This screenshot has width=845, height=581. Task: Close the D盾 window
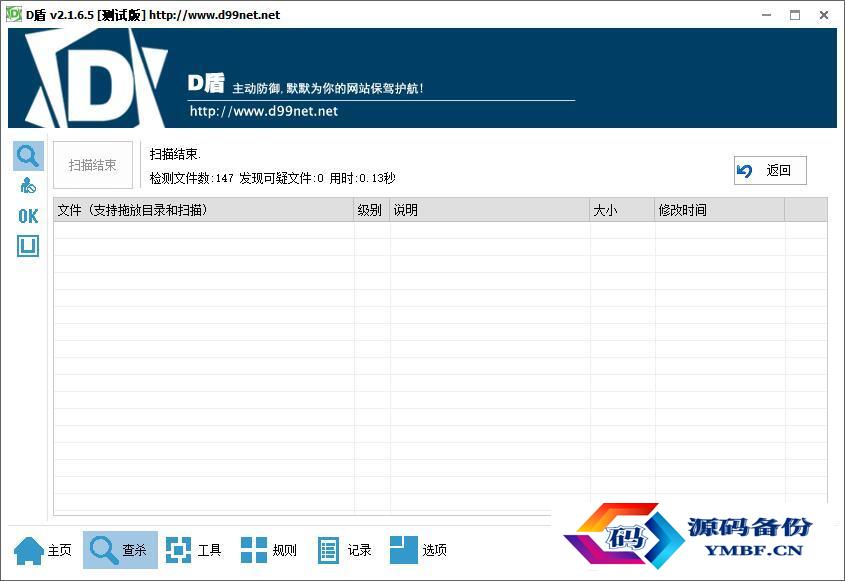click(x=823, y=15)
